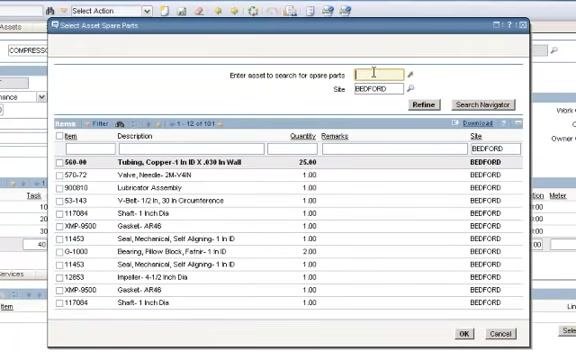Go to next record with the right arrow icon
This screenshot has width=576, height=360.
tap(234, 11)
